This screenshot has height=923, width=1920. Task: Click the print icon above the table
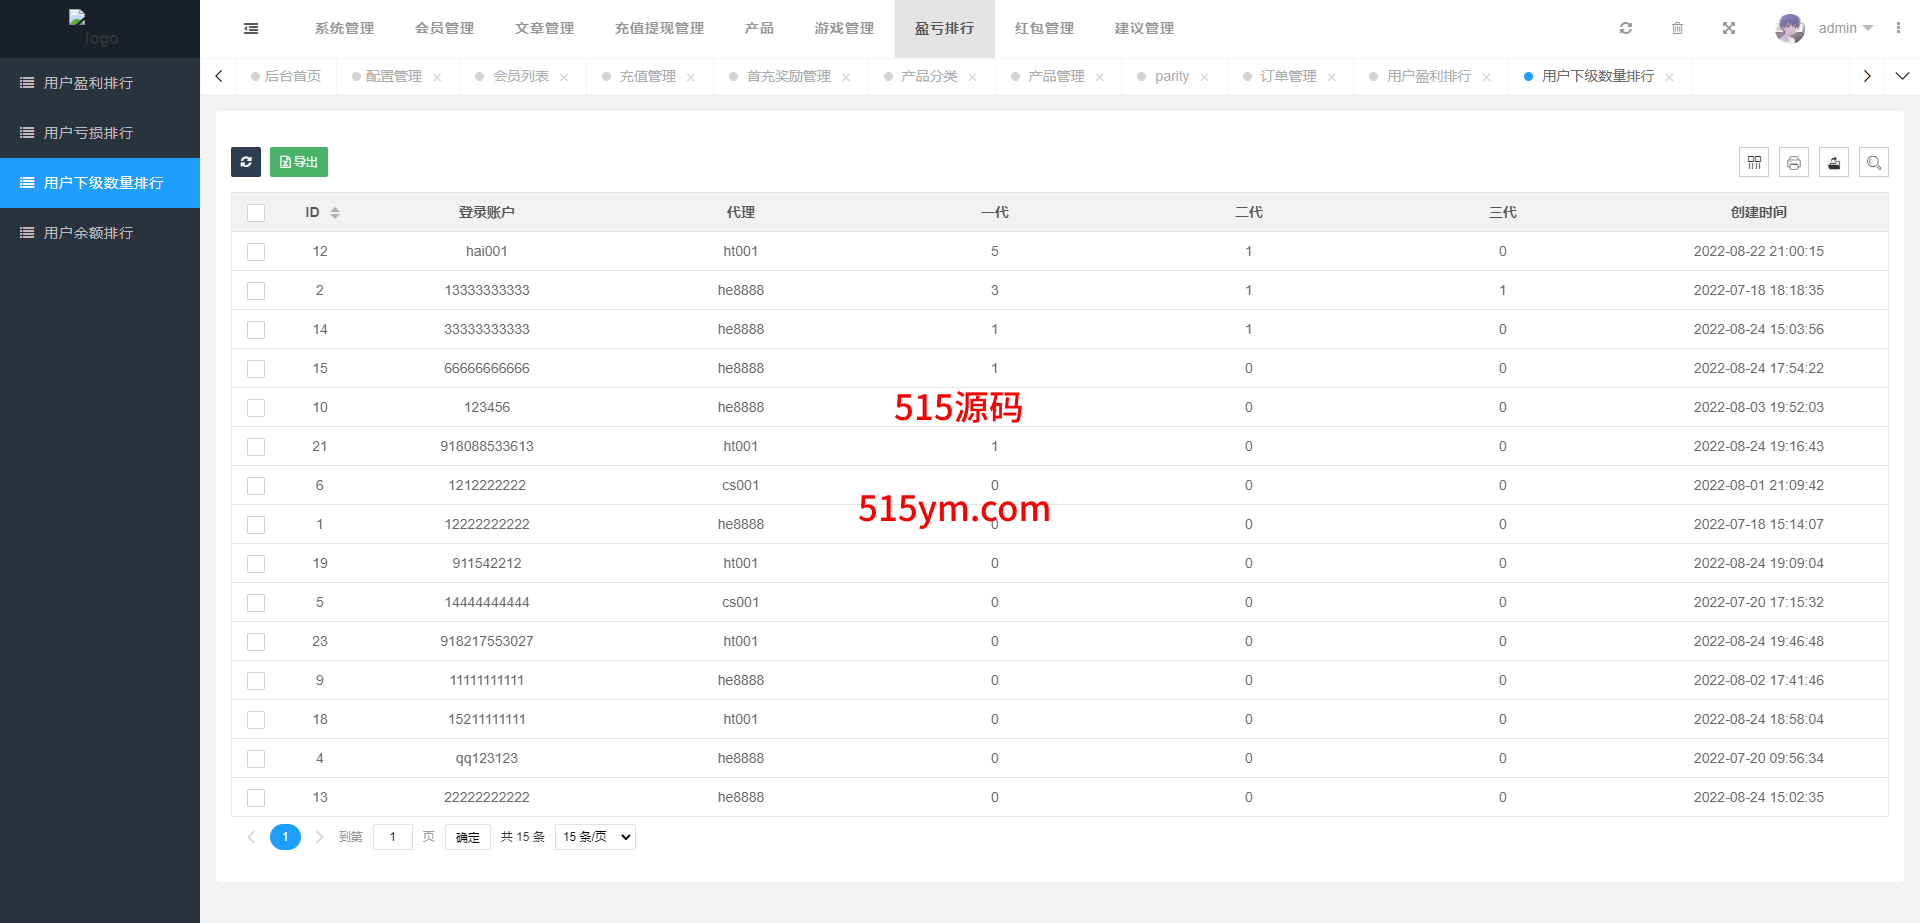tap(1794, 162)
